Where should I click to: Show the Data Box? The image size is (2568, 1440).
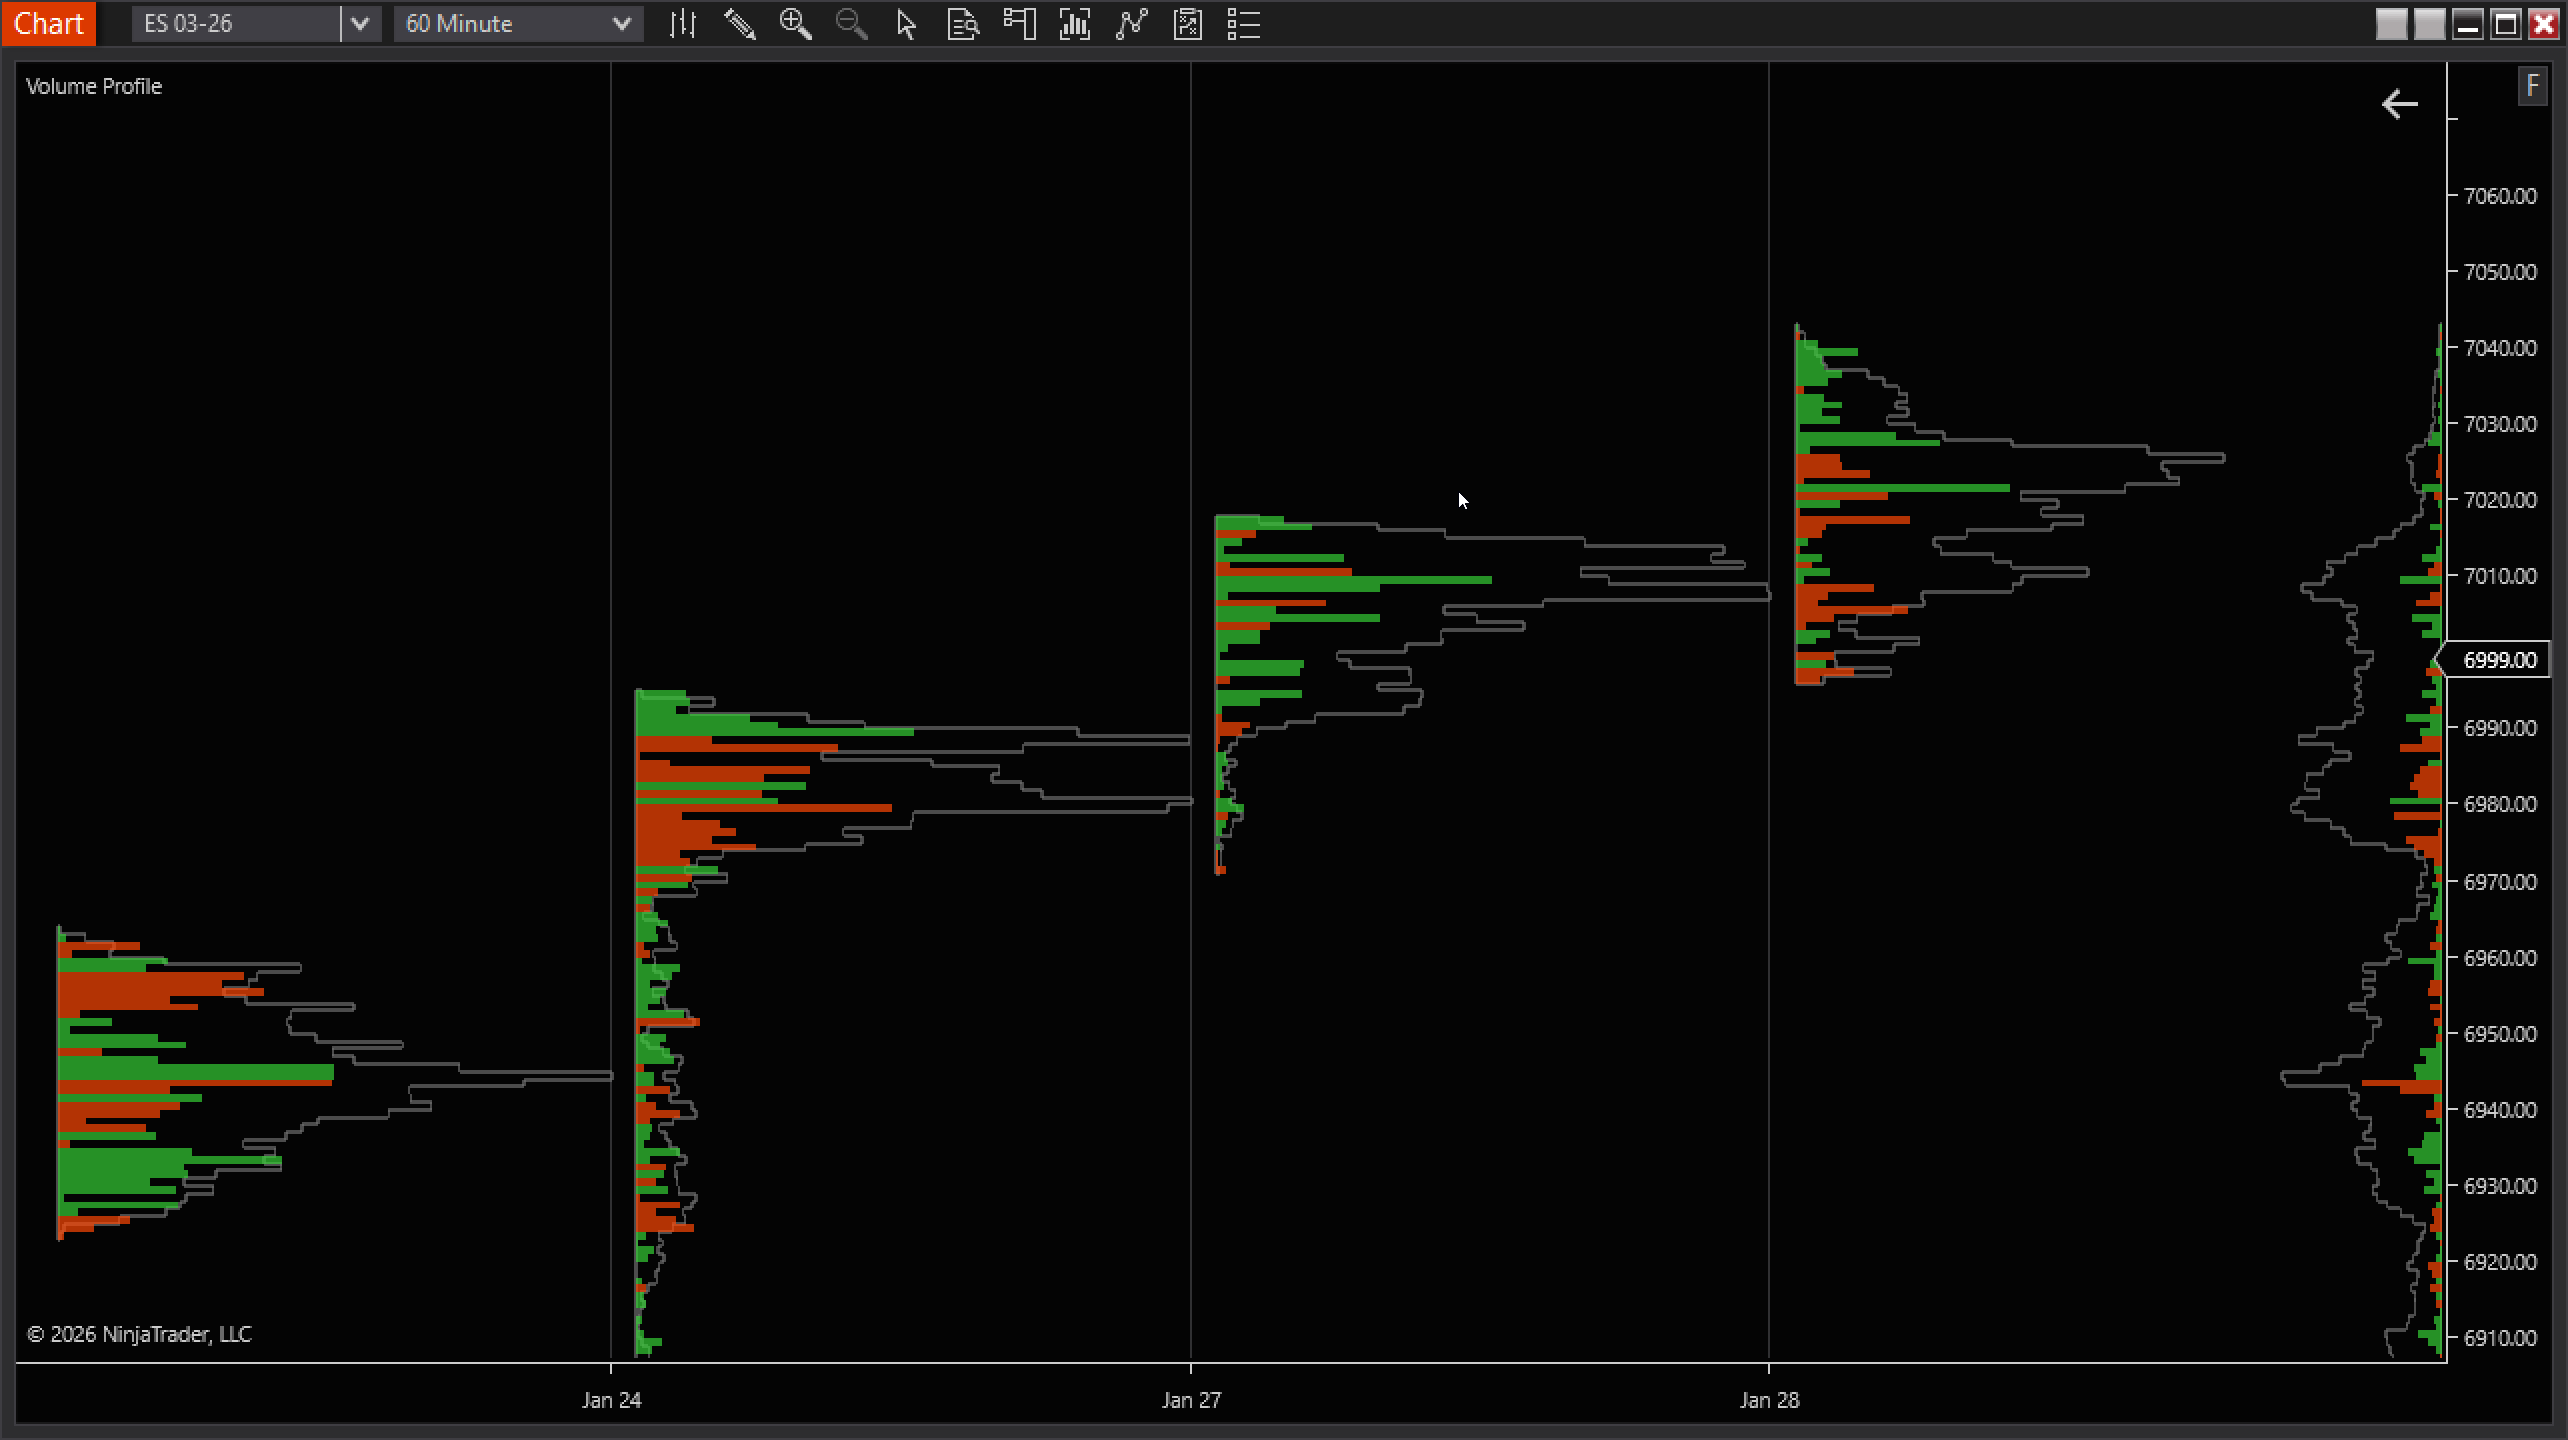point(963,24)
